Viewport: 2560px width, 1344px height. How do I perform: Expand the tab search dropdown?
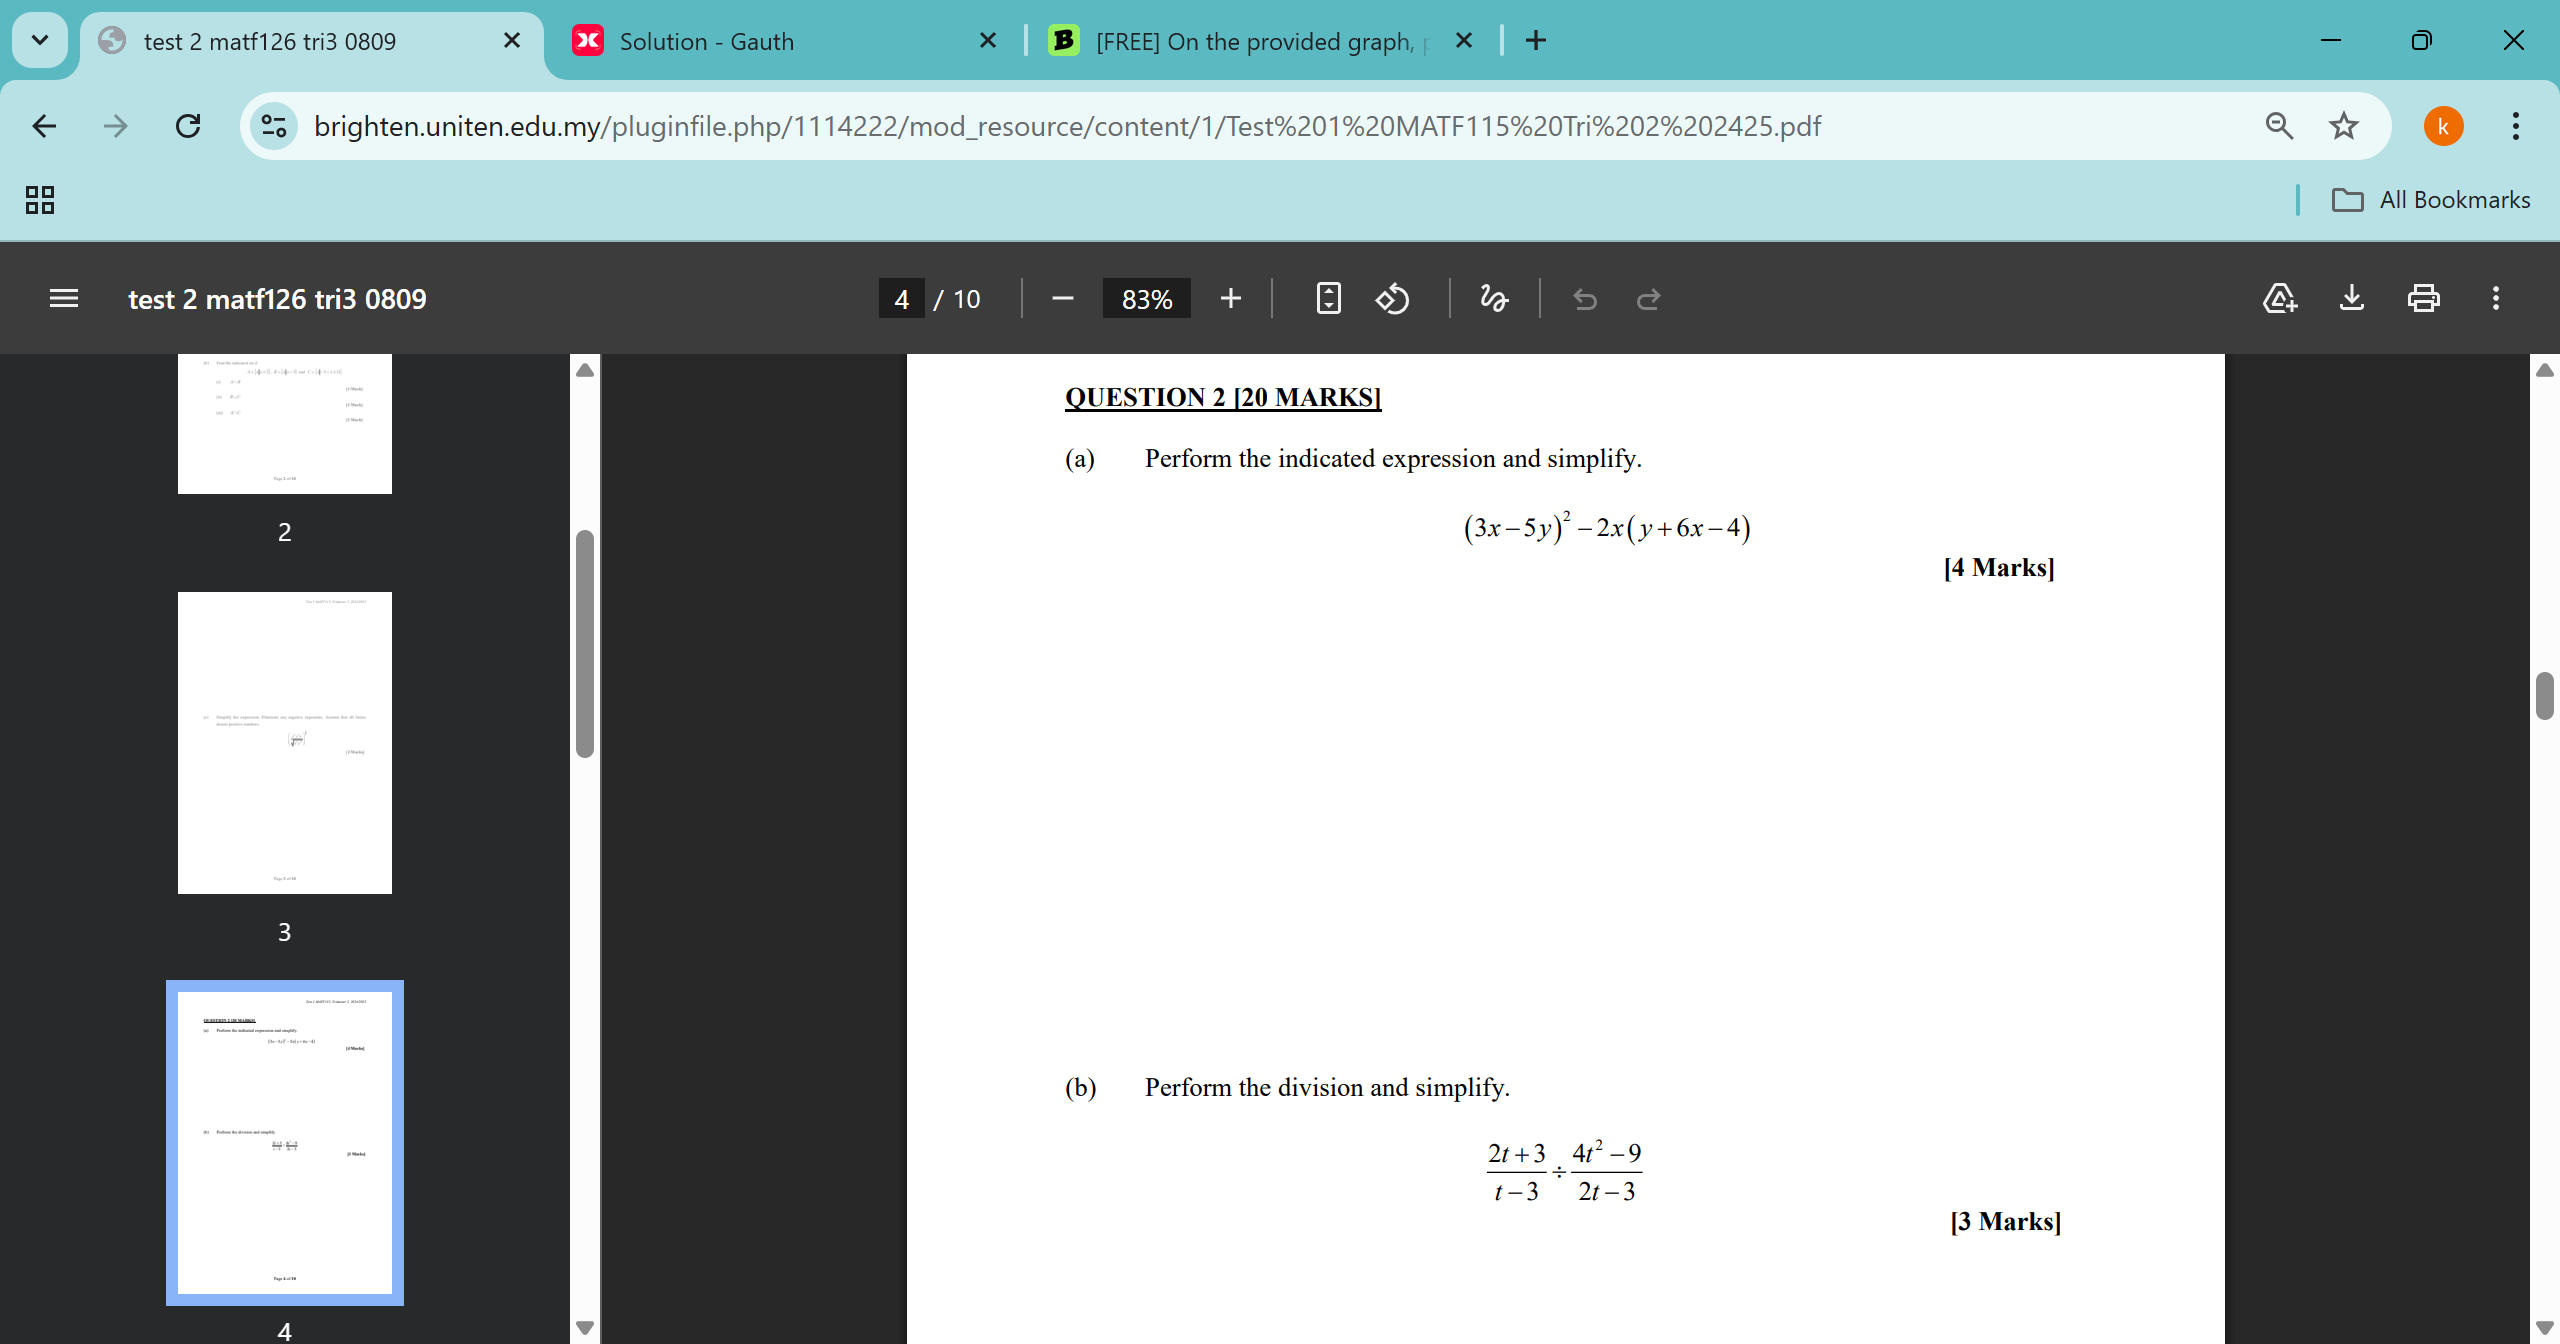(40, 40)
